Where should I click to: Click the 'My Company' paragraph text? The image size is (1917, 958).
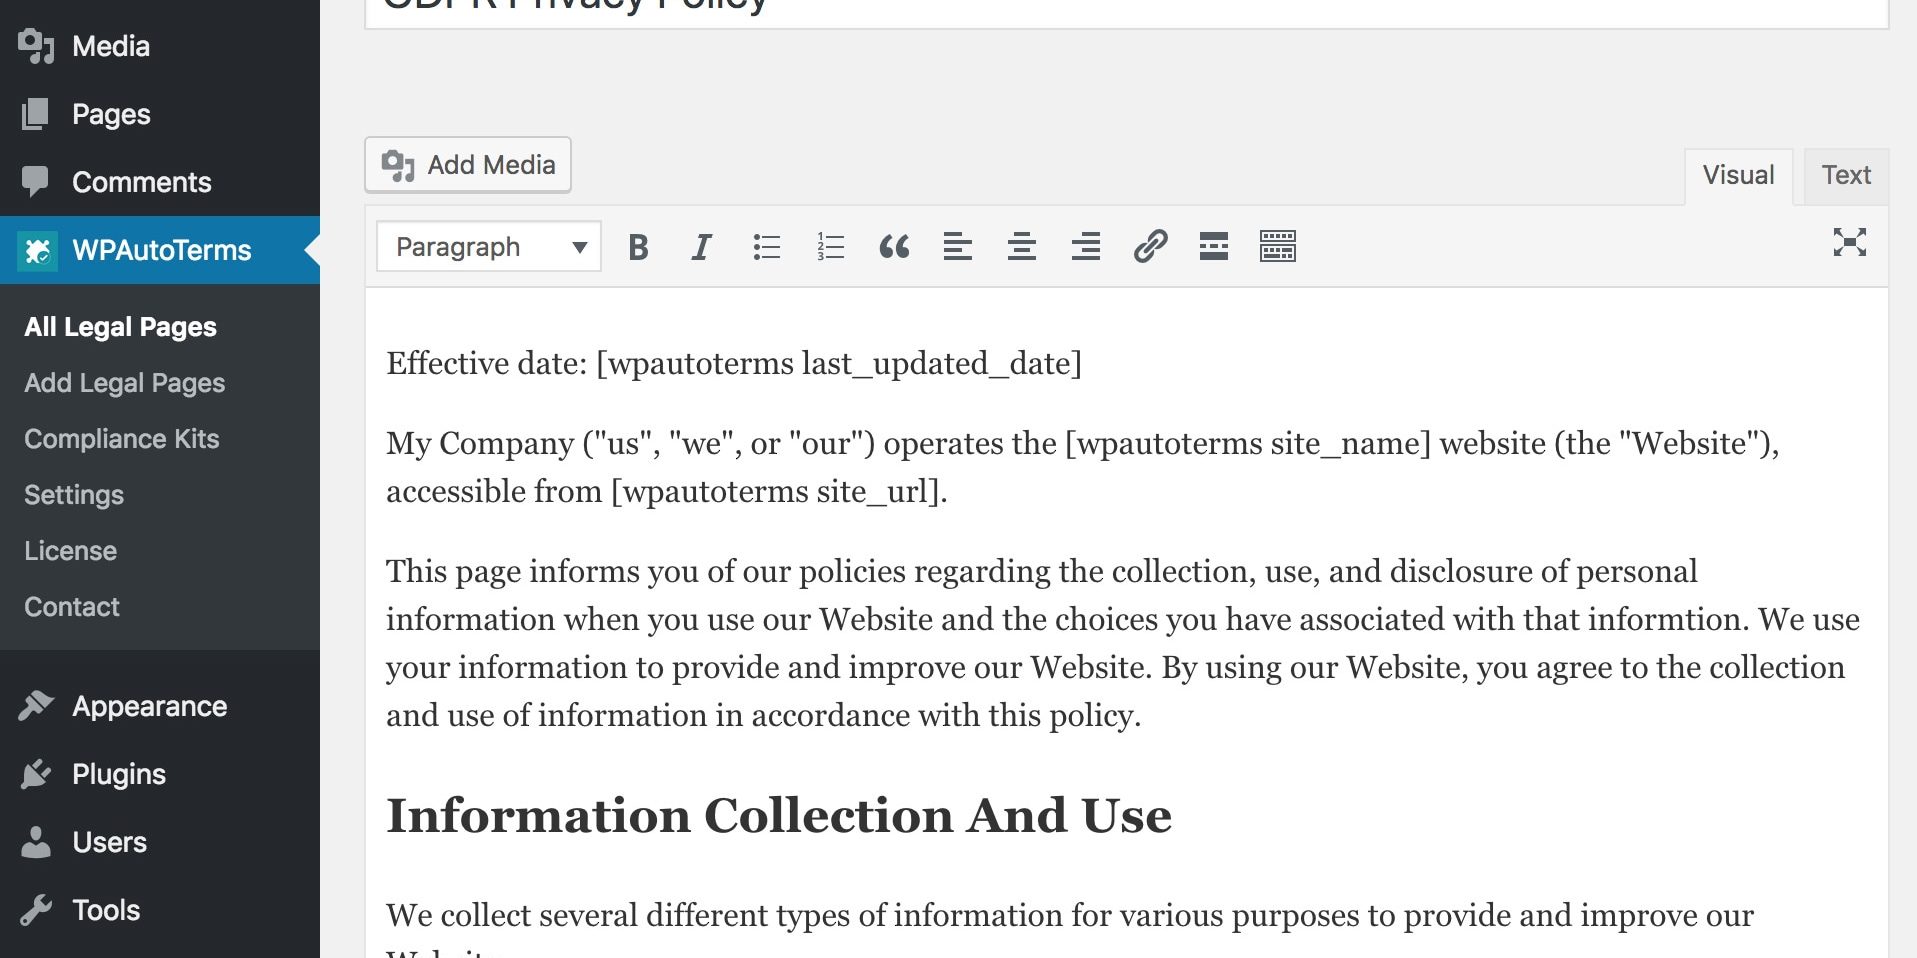[1083, 467]
